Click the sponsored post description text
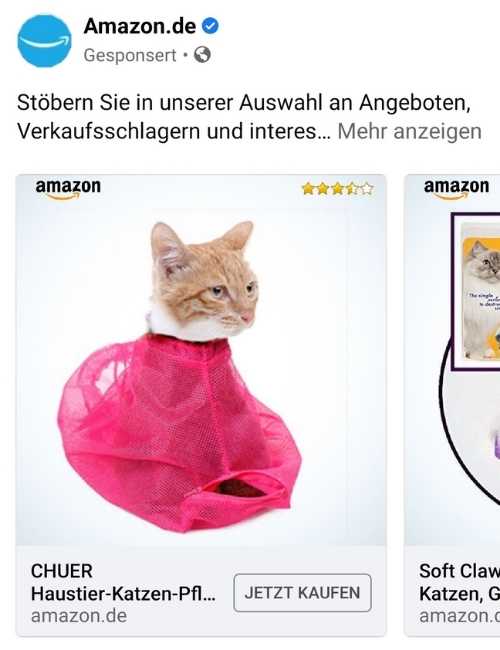The image size is (500, 650). coord(249,117)
